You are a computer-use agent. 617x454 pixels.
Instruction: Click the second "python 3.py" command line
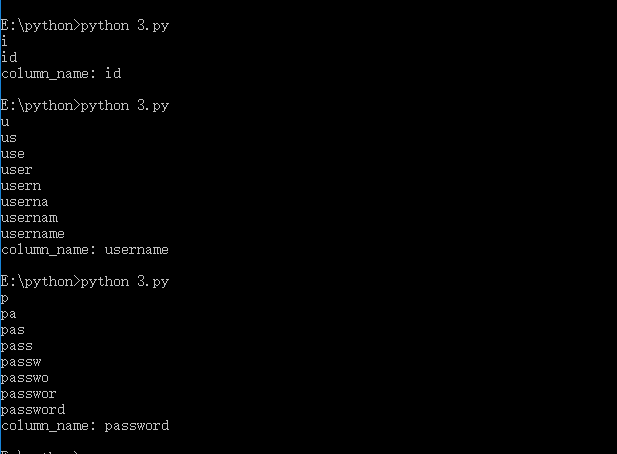click(x=85, y=105)
